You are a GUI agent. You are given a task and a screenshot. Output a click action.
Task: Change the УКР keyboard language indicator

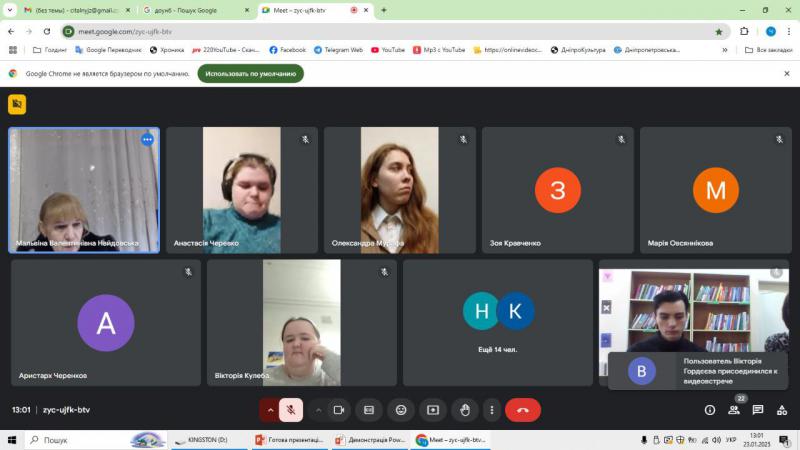coord(731,440)
